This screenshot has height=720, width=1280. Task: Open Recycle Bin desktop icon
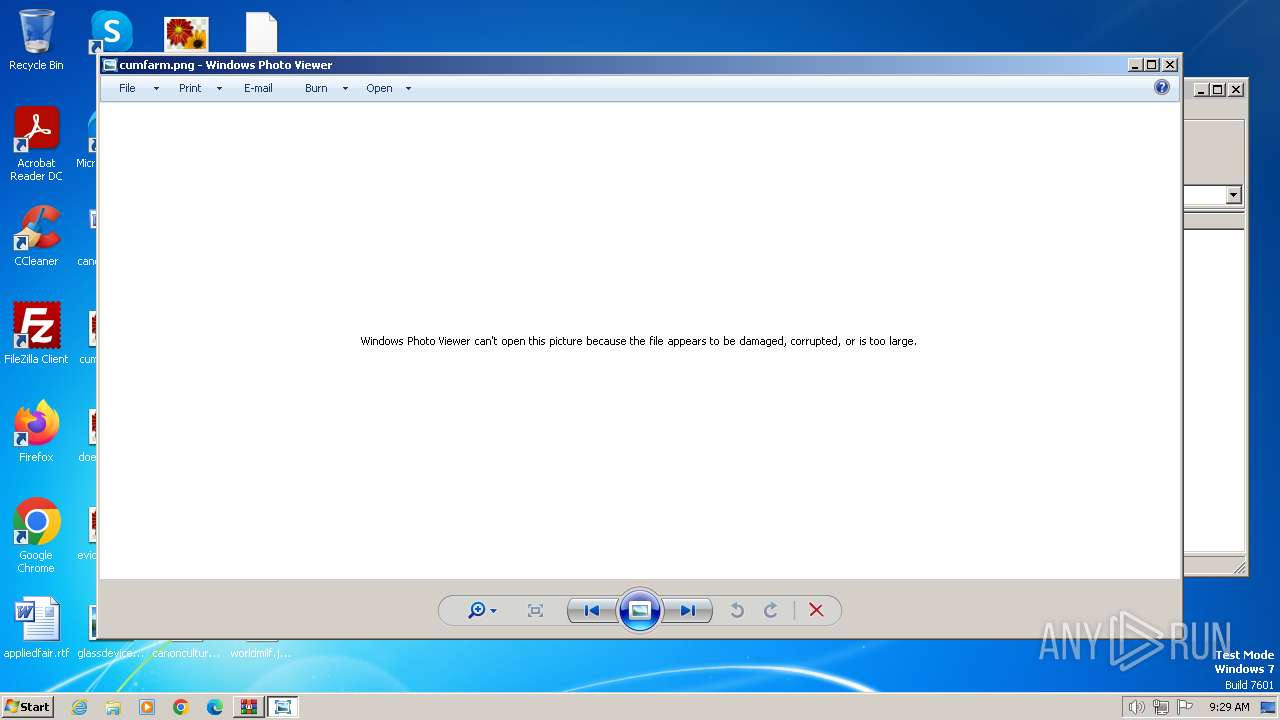tap(36, 40)
